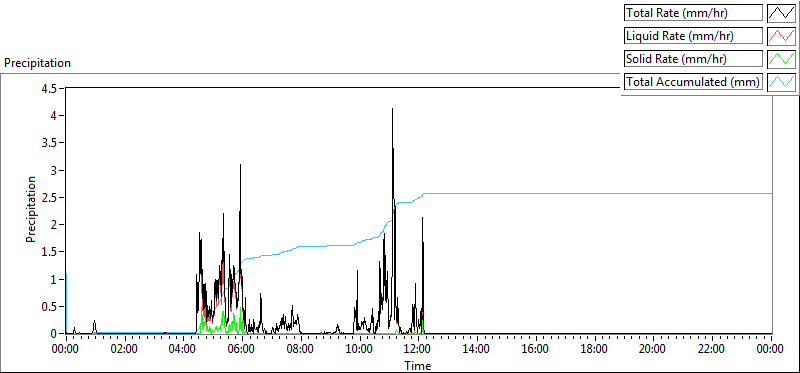Click the 00:00 start time axis marker

tap(66, 350)
